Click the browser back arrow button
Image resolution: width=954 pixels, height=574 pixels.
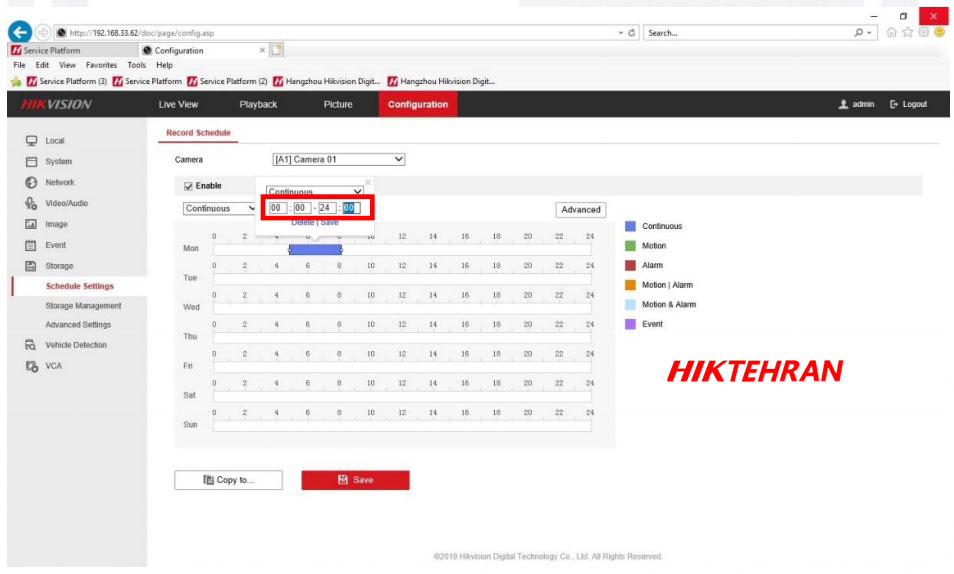tap(19, 32)
